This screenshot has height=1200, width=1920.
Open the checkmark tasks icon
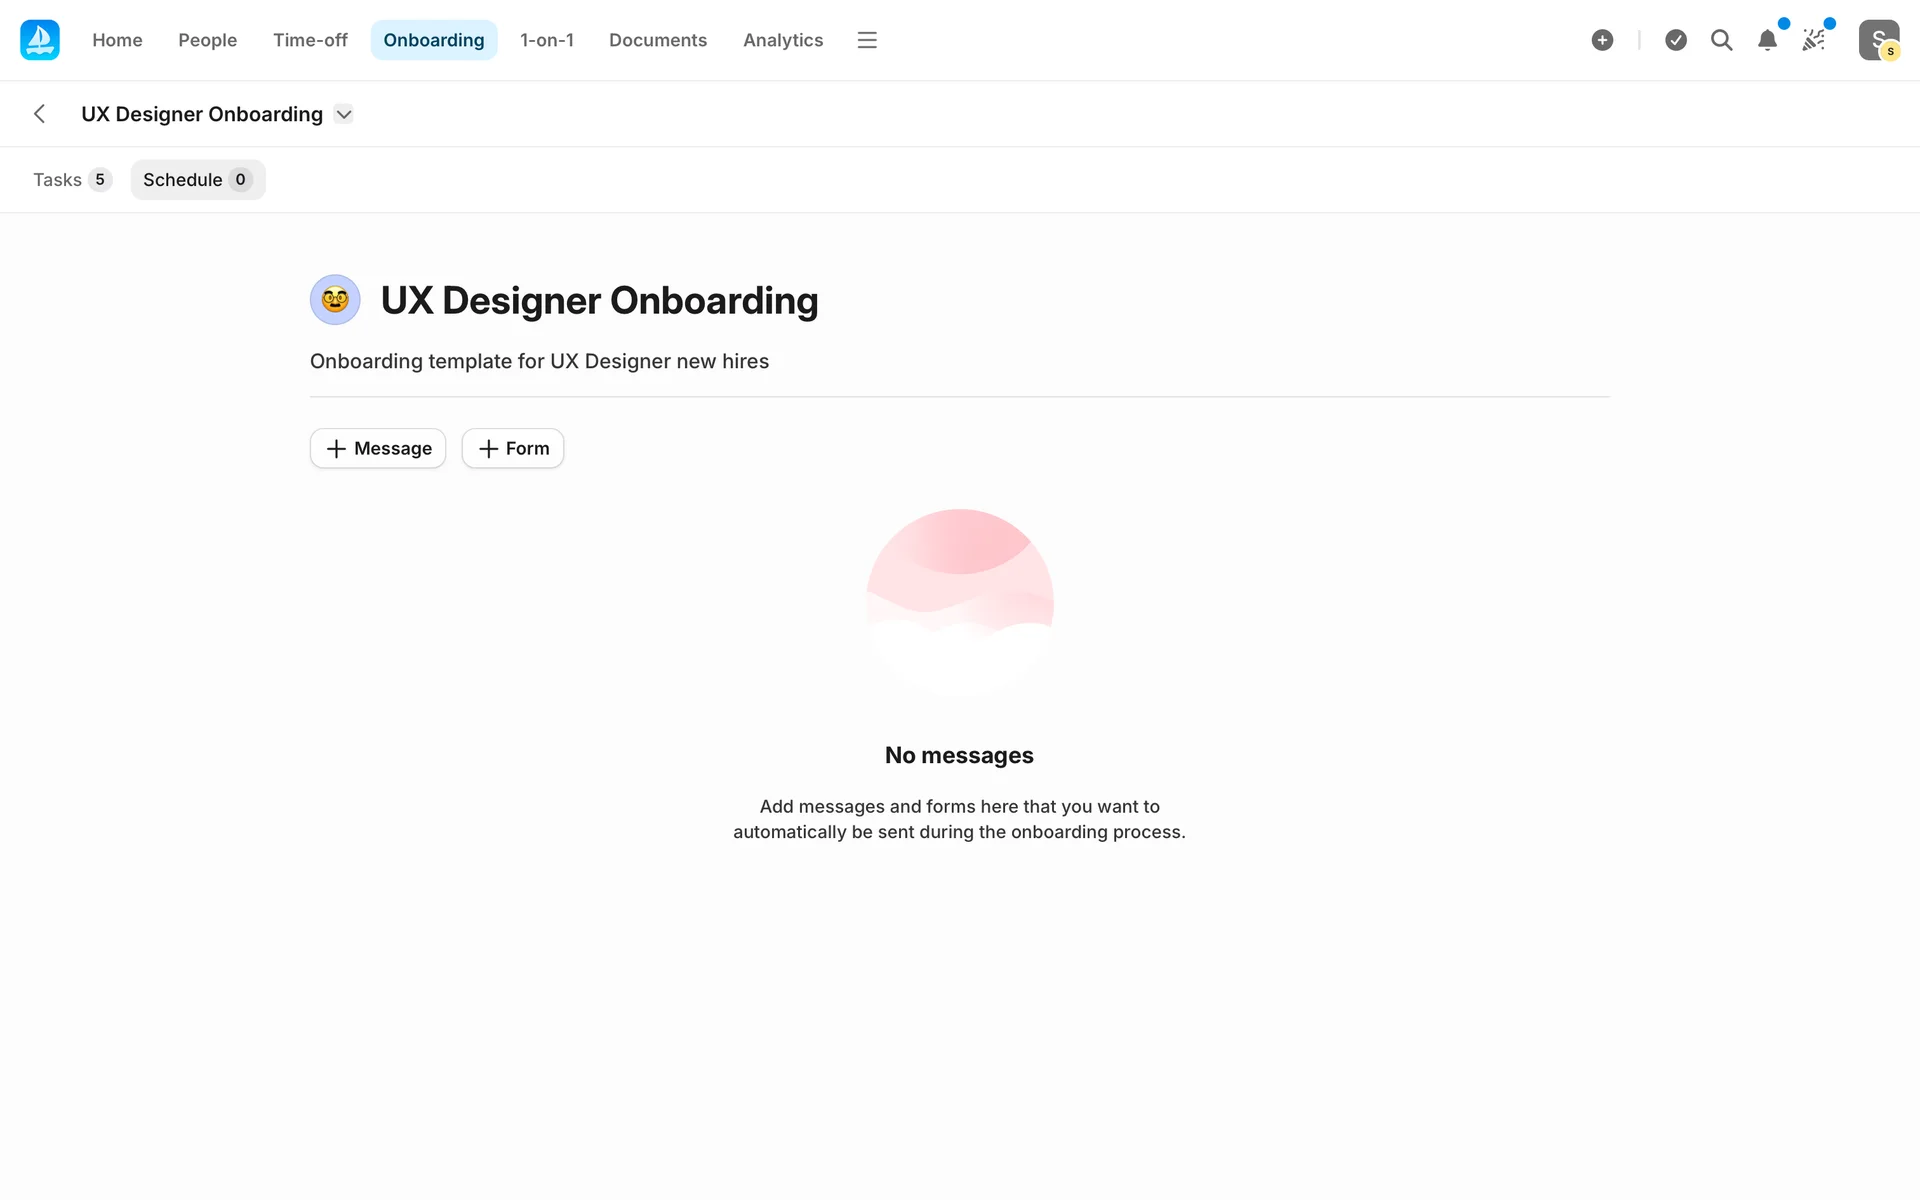(1676, 40)
